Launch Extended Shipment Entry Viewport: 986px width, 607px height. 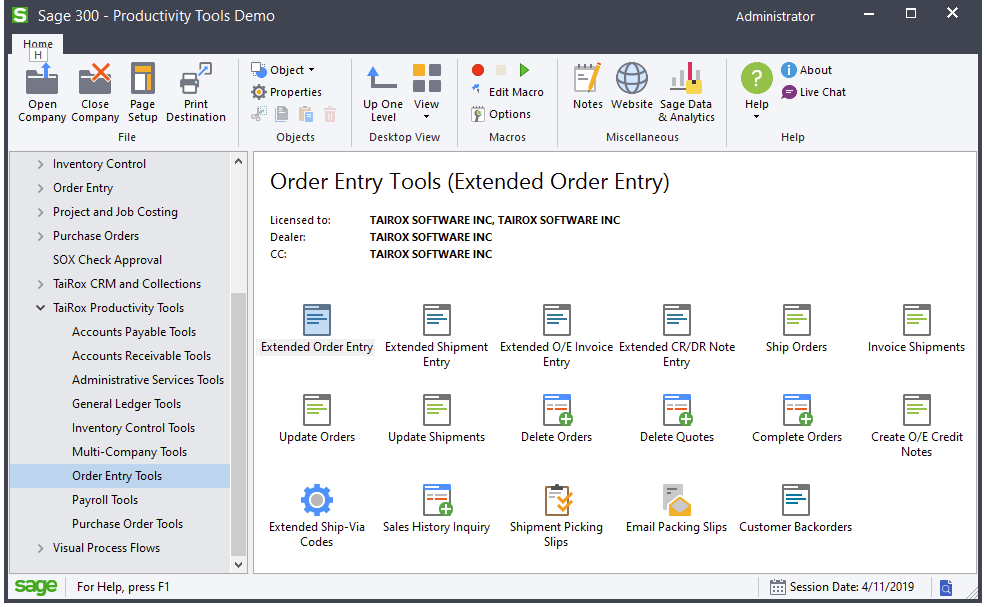point(436,320)
